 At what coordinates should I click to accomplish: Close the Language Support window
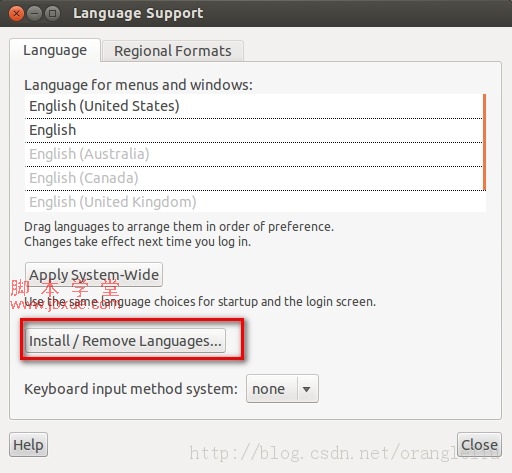pyautogui.click(x=16, y=14)
